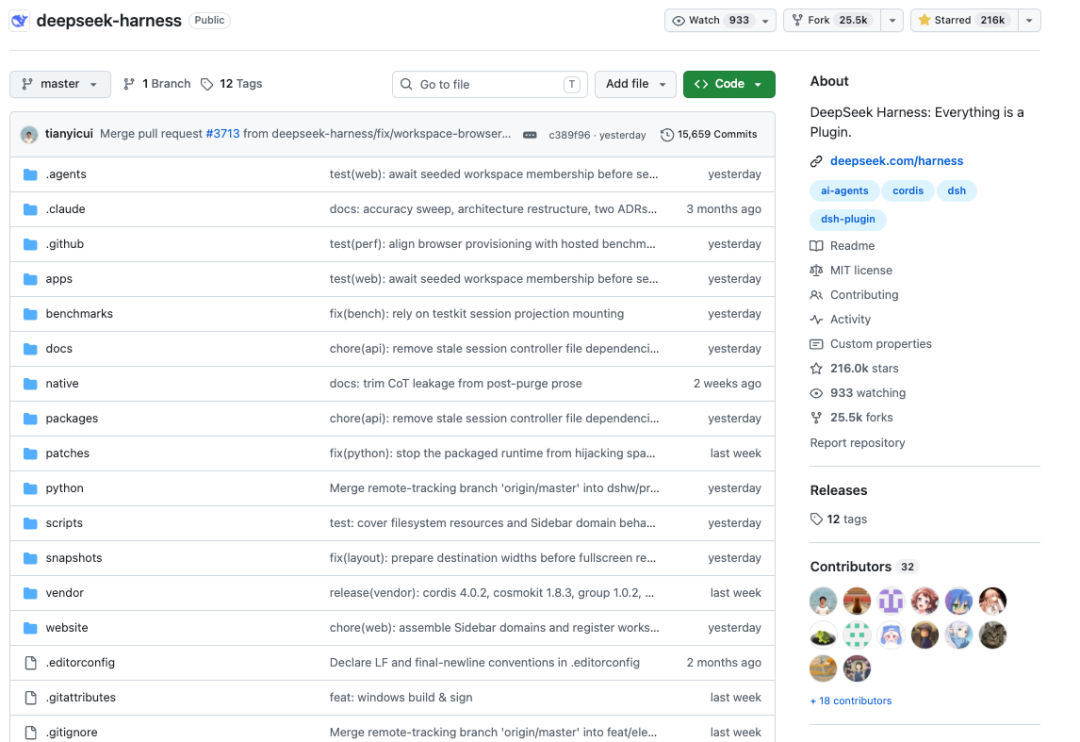The width and height of the screenshot is (1080, 742).
Task: Open the python folder
Action: (x=64, y=488)
